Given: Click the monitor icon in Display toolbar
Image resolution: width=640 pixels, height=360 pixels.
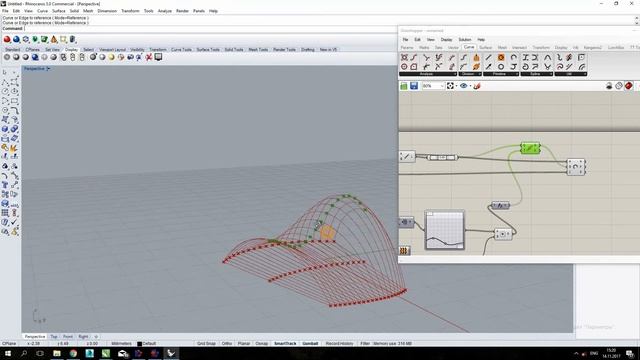Looking at the screenshot, I should [x=158, y=57].
